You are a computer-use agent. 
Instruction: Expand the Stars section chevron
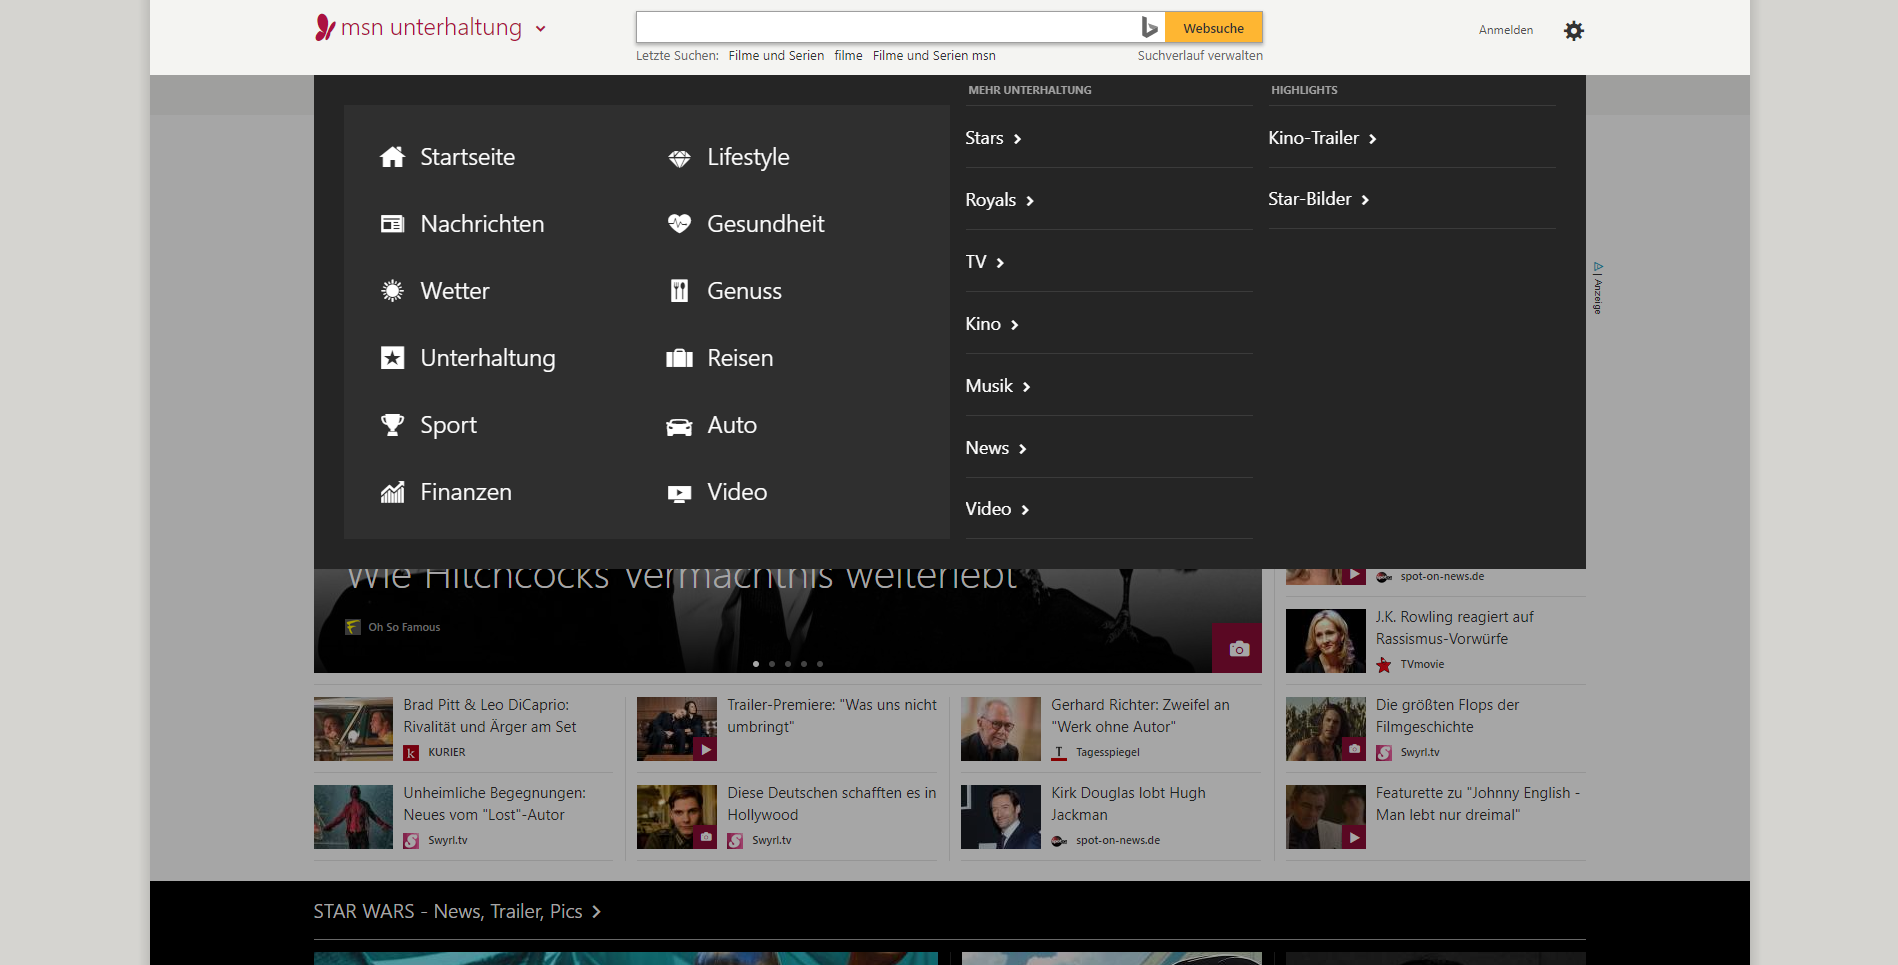1018,140
